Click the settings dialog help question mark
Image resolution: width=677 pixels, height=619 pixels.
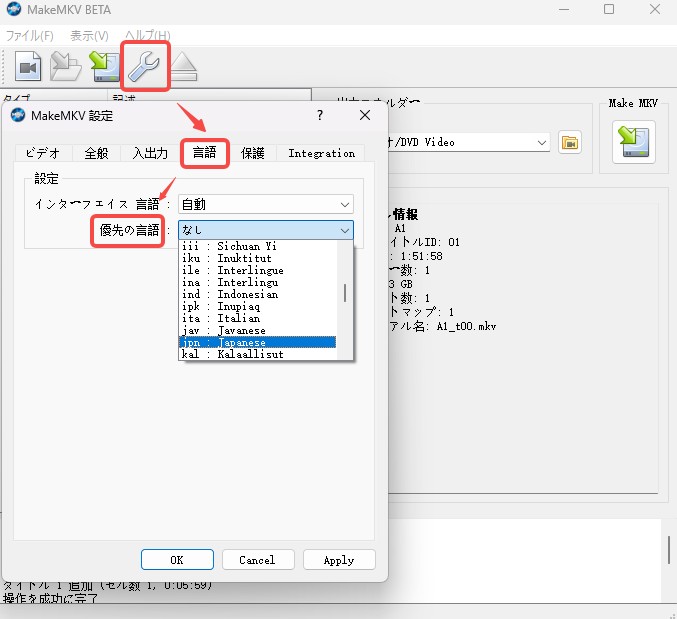point(320,115)
